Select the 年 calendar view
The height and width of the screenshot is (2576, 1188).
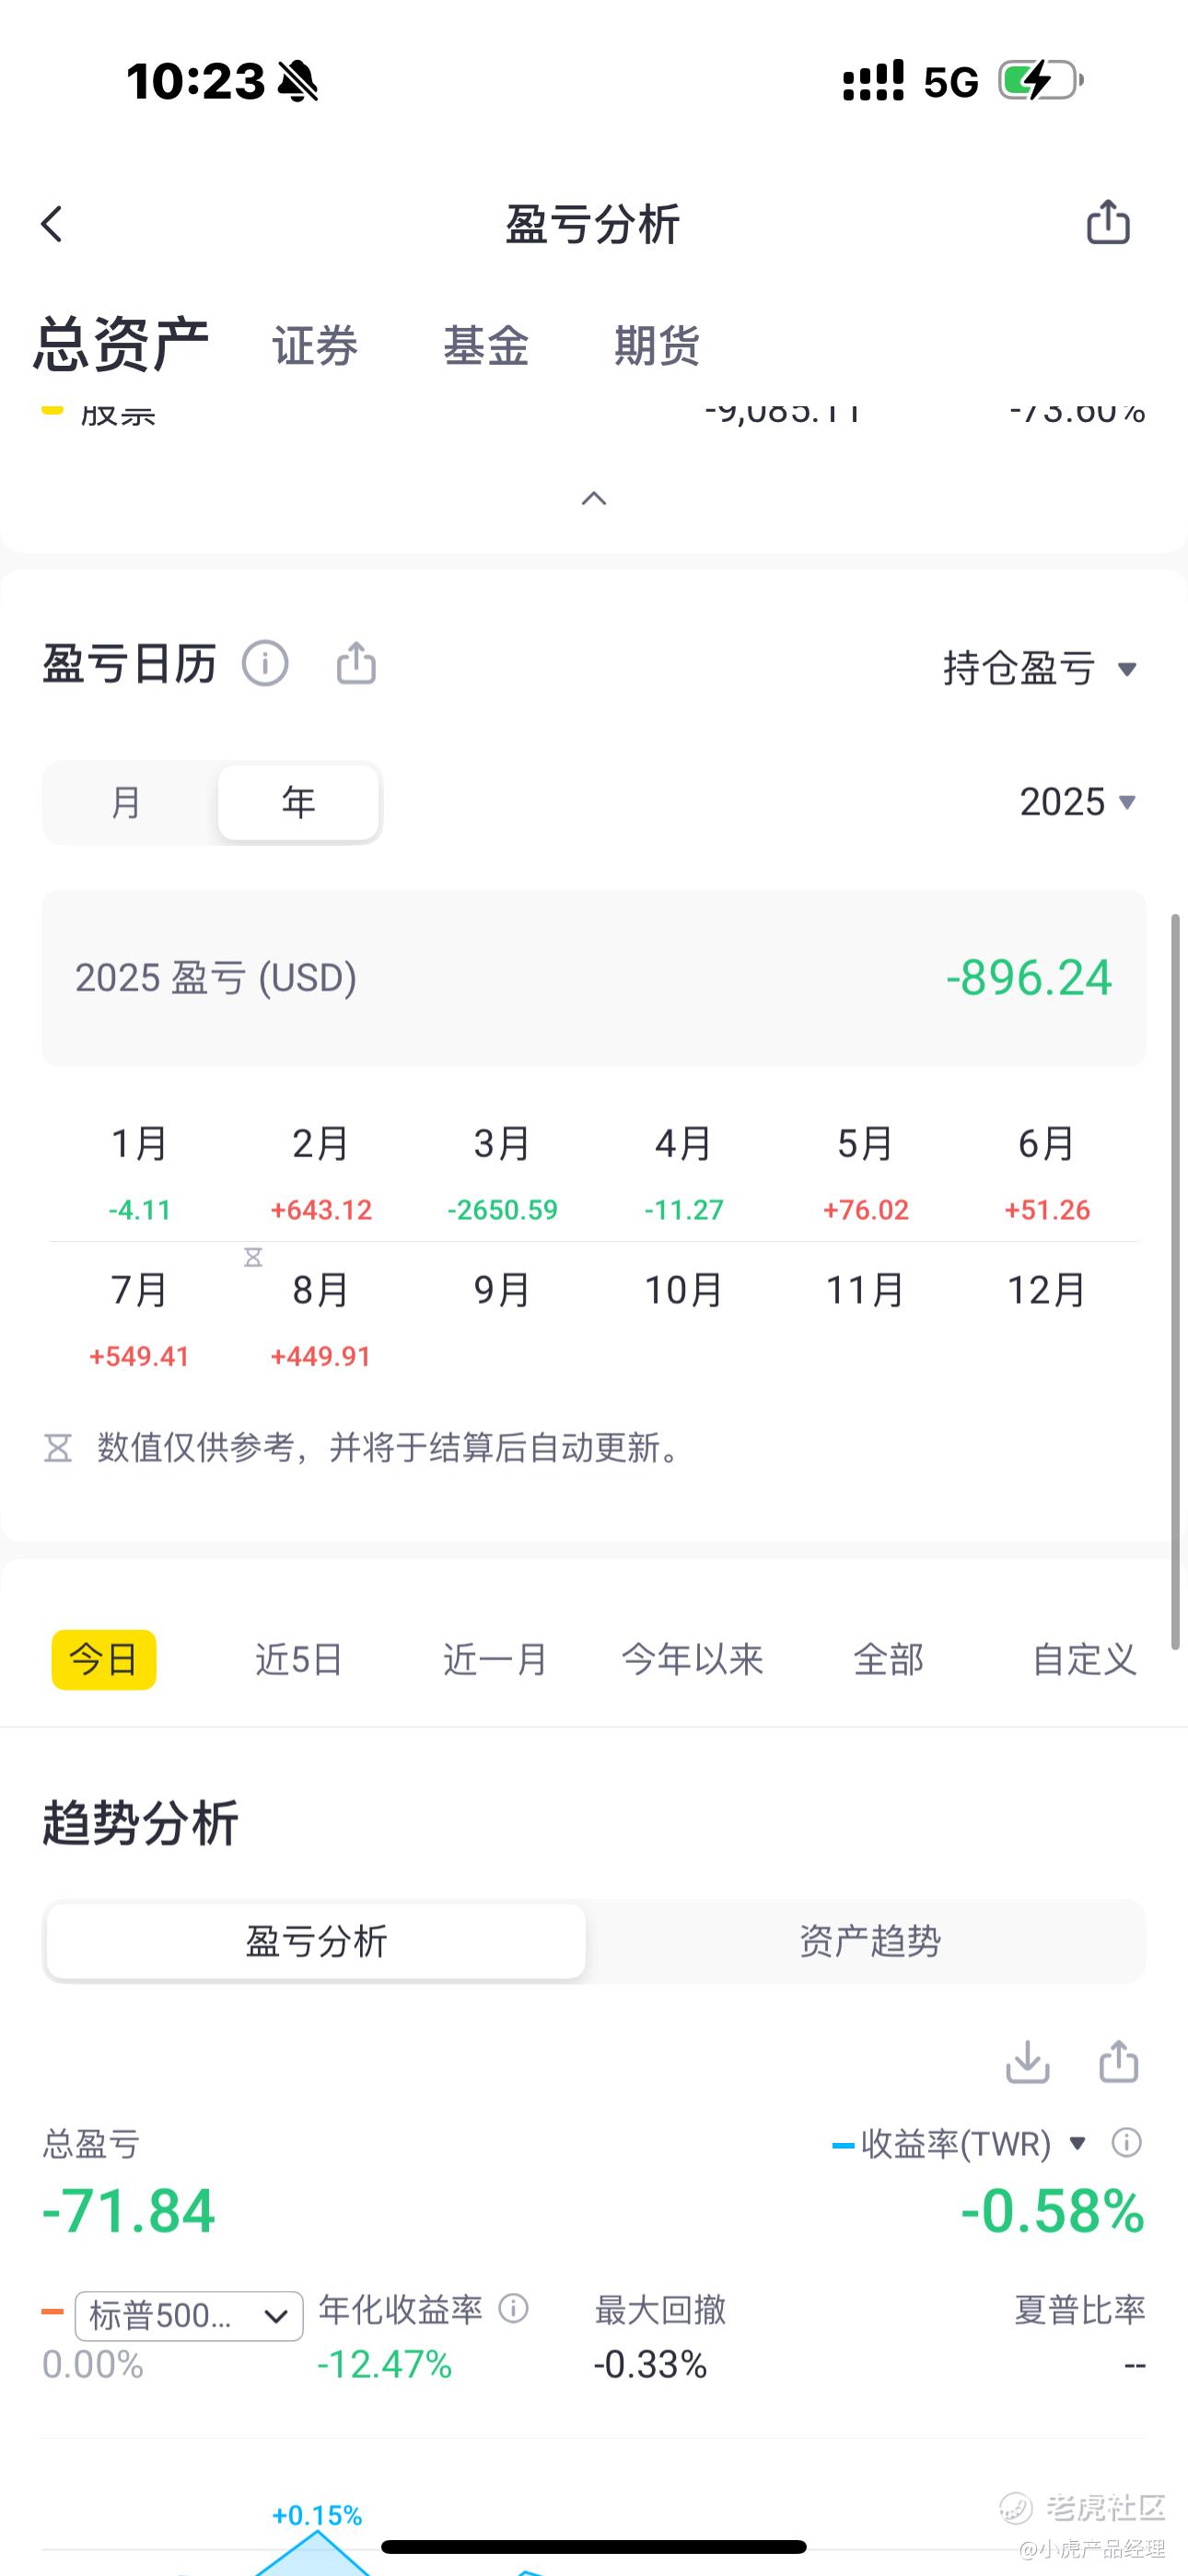tap(298, 802)
